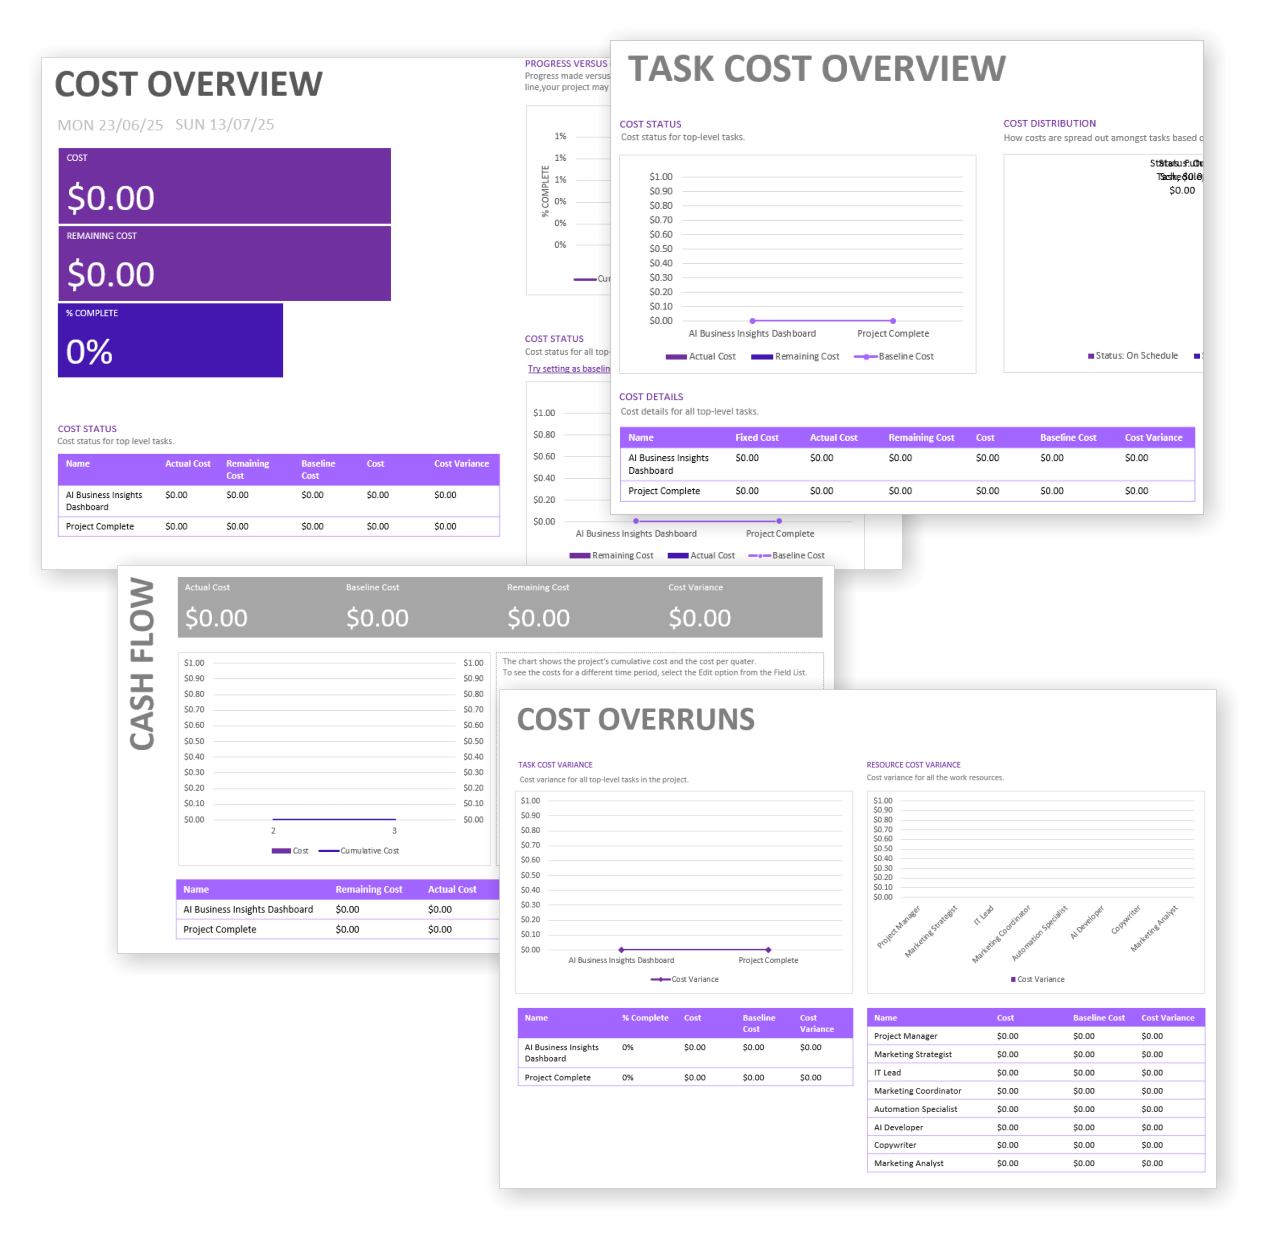The image size is (1263, 1250).
Task: Select the CASH FLOW vertical title
Action: pyautogui.click(x=143, y=664)
